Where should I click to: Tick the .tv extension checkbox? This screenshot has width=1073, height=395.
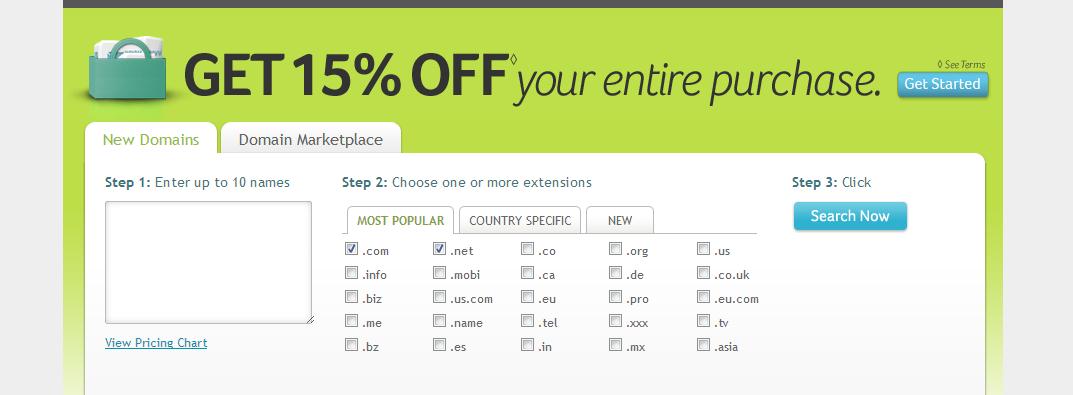pyautogui.click(x=703, y=320)
